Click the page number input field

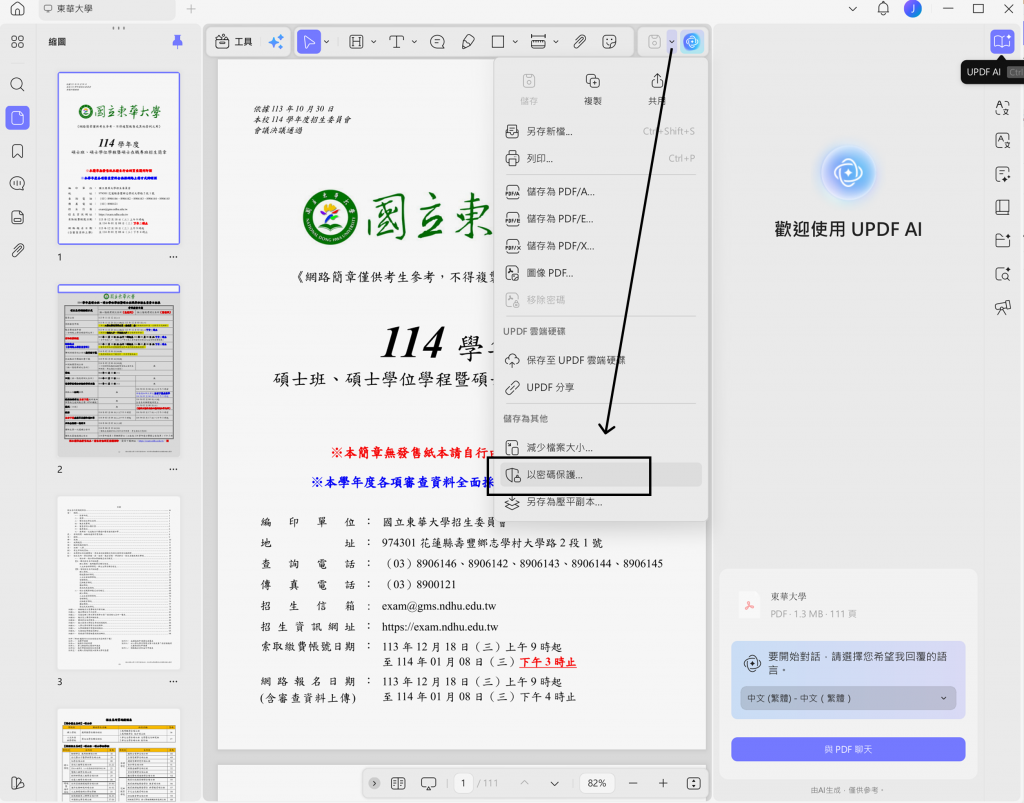[x=463, y=783]
